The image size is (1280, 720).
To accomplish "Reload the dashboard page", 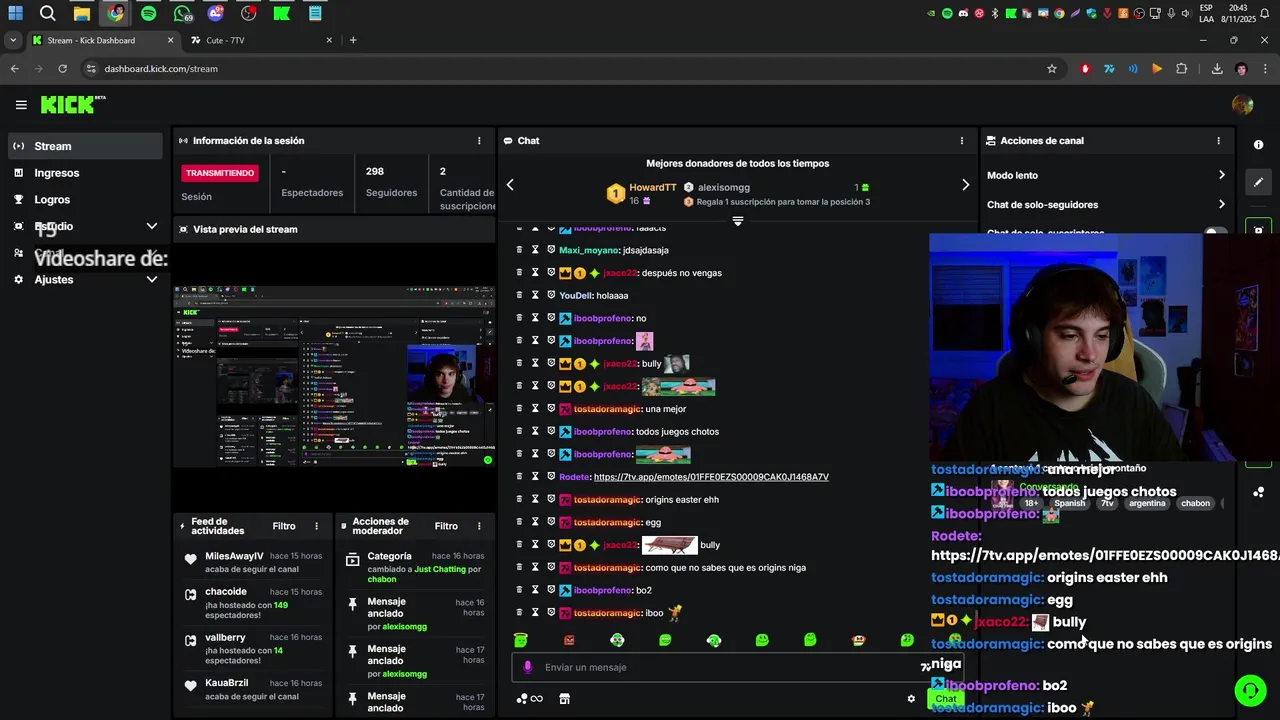I will point(62,69).
